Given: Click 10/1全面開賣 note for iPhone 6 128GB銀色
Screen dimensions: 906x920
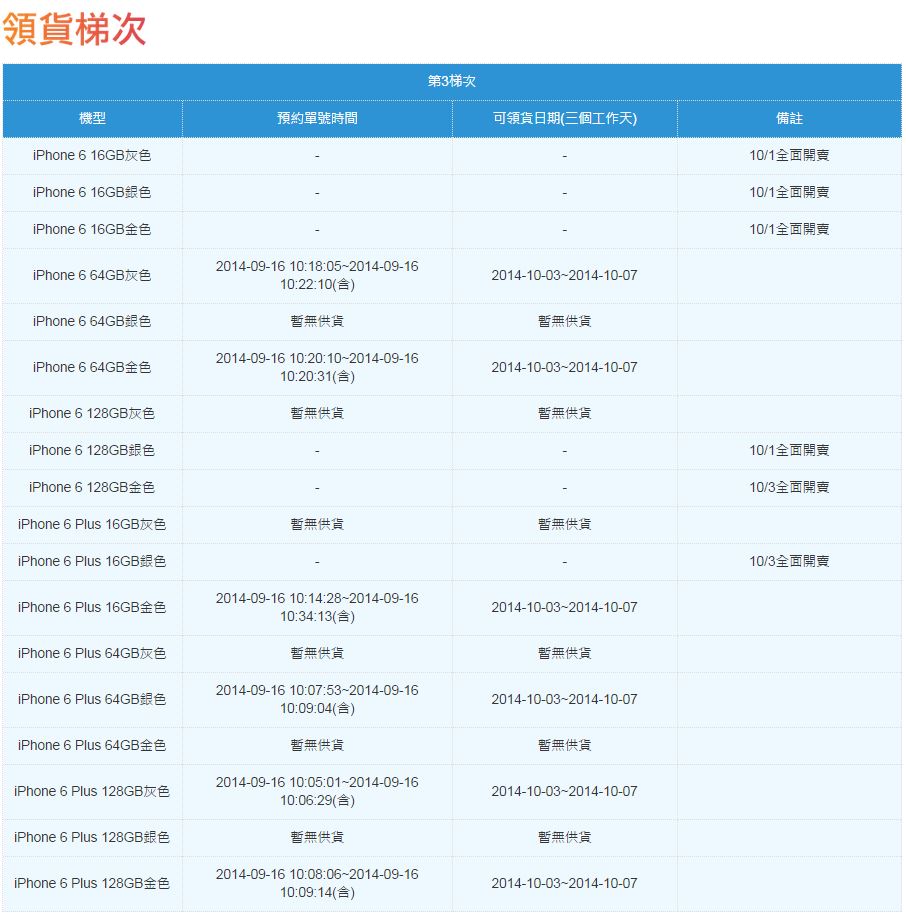Looking at the screenshot, I should (x=789, y=451).
